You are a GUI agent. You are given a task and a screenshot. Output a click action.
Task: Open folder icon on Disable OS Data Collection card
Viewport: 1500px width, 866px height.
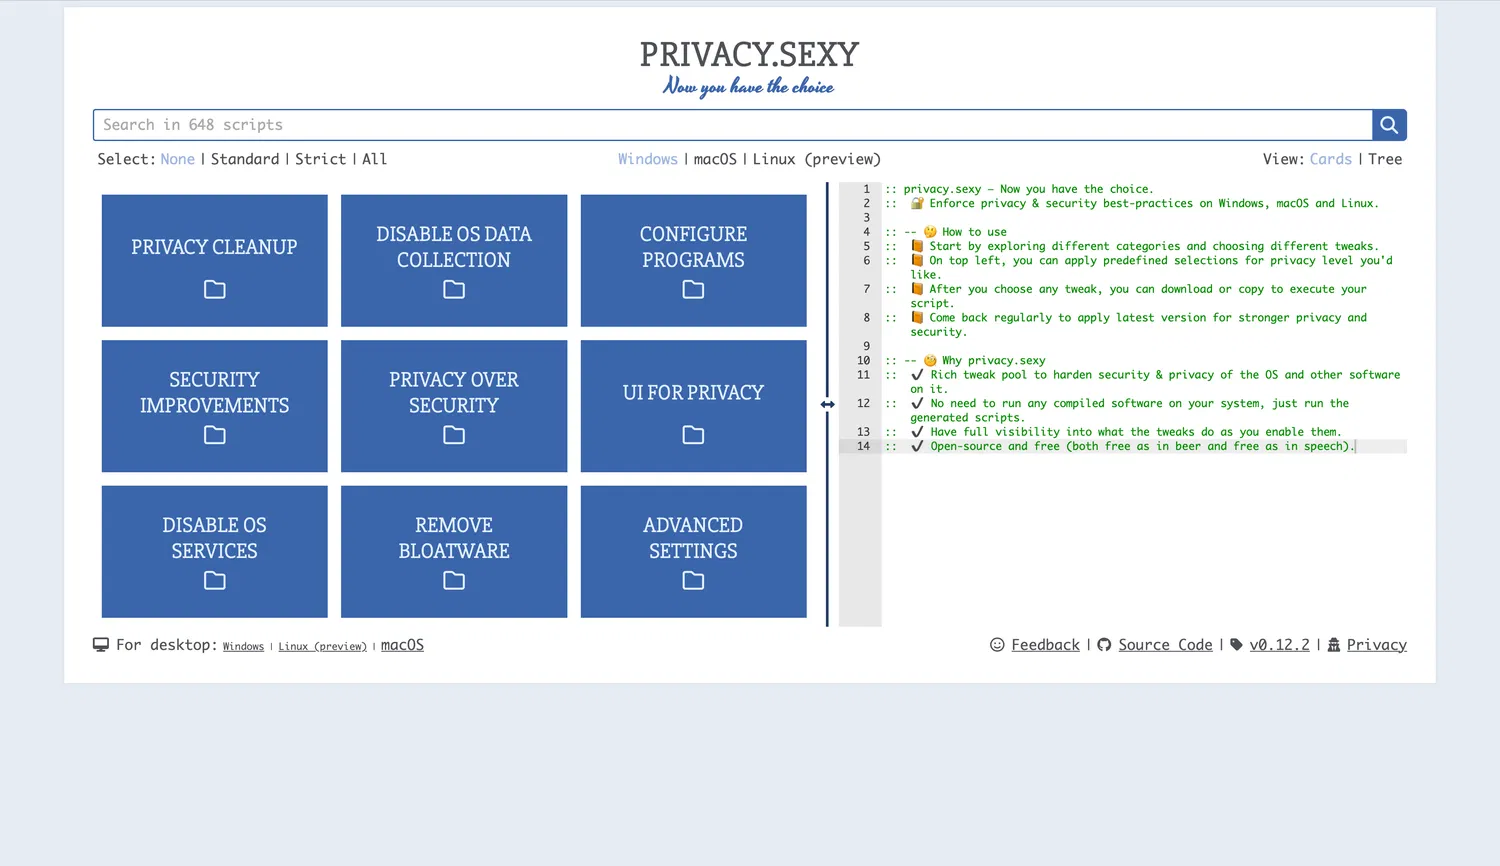454,290
